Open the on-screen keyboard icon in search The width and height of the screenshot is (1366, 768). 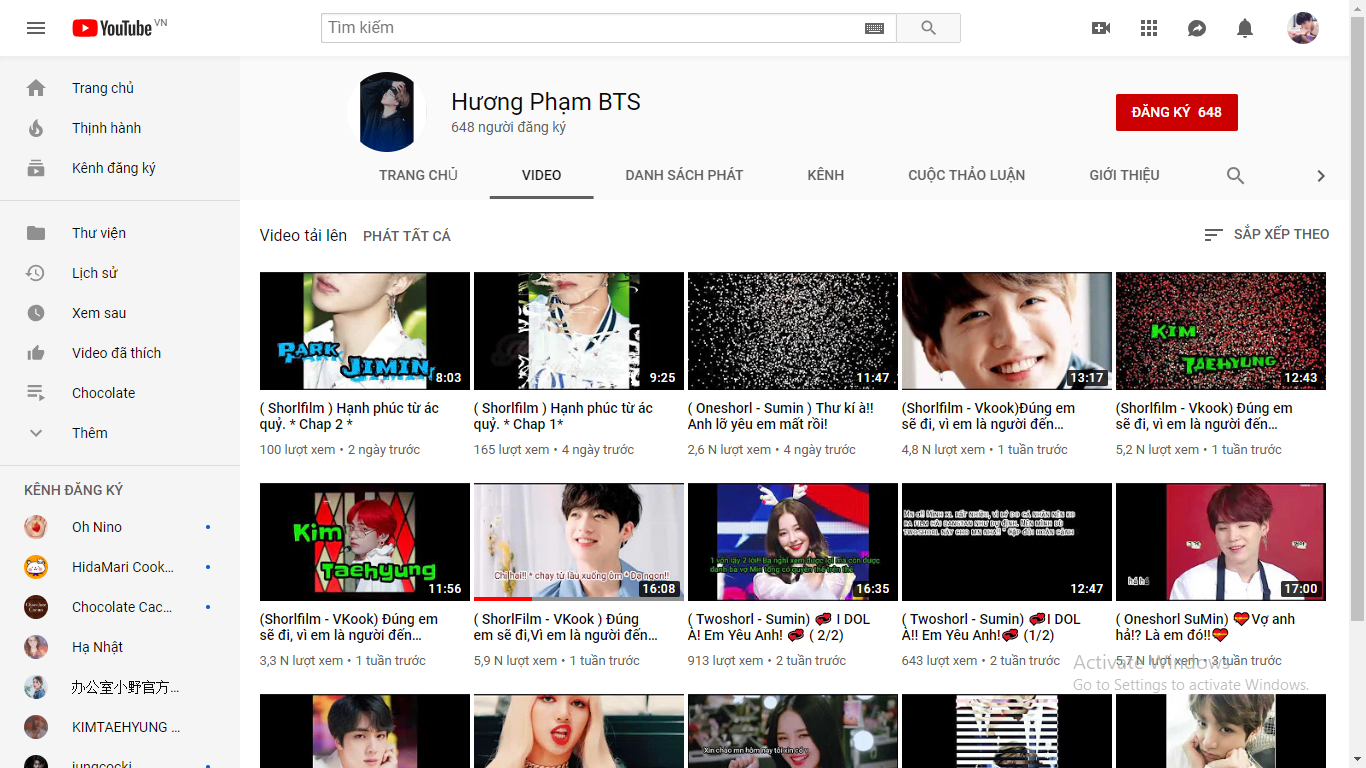pyautogui.click(x=874, y=28)
